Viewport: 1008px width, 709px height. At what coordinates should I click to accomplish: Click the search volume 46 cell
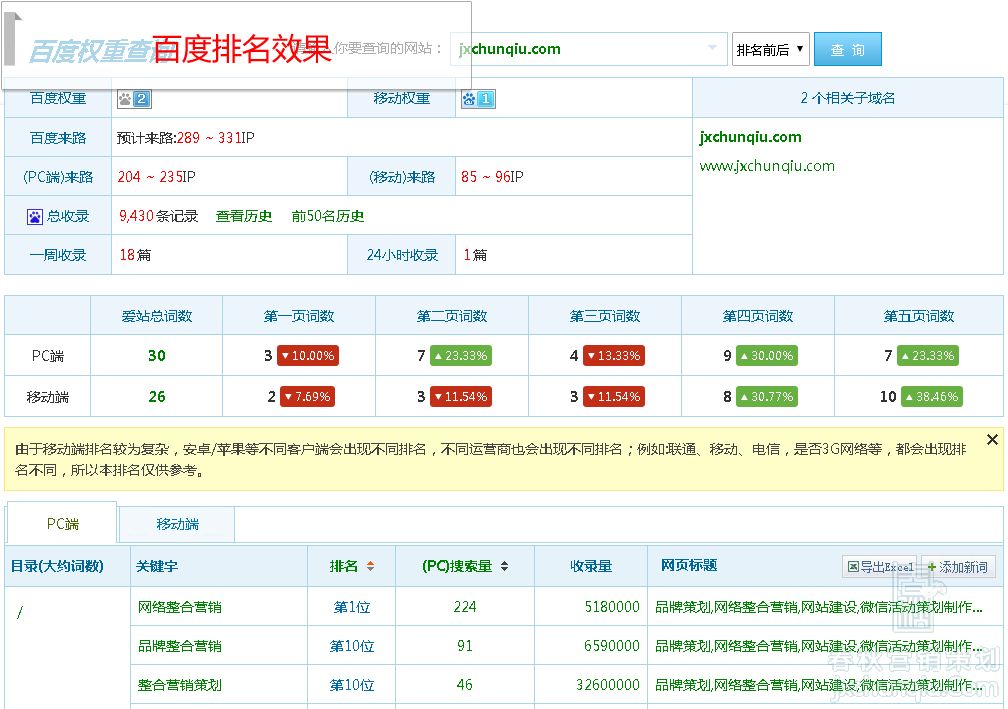[465, 685]
